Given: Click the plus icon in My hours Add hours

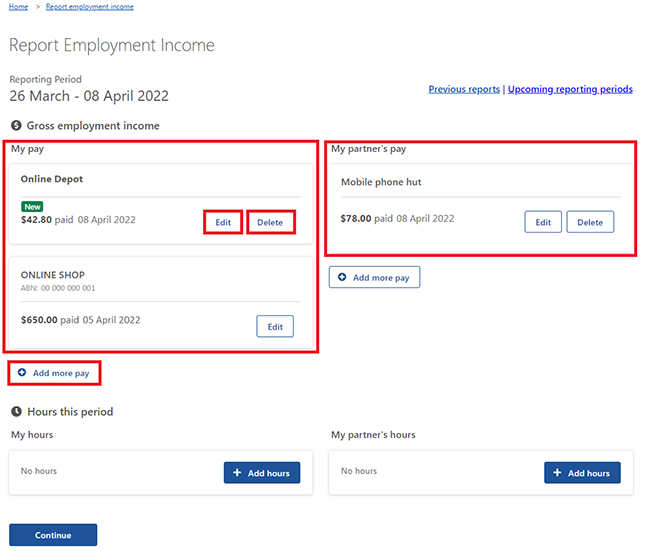Looking at the screenshot, I should tap(237, 472).
